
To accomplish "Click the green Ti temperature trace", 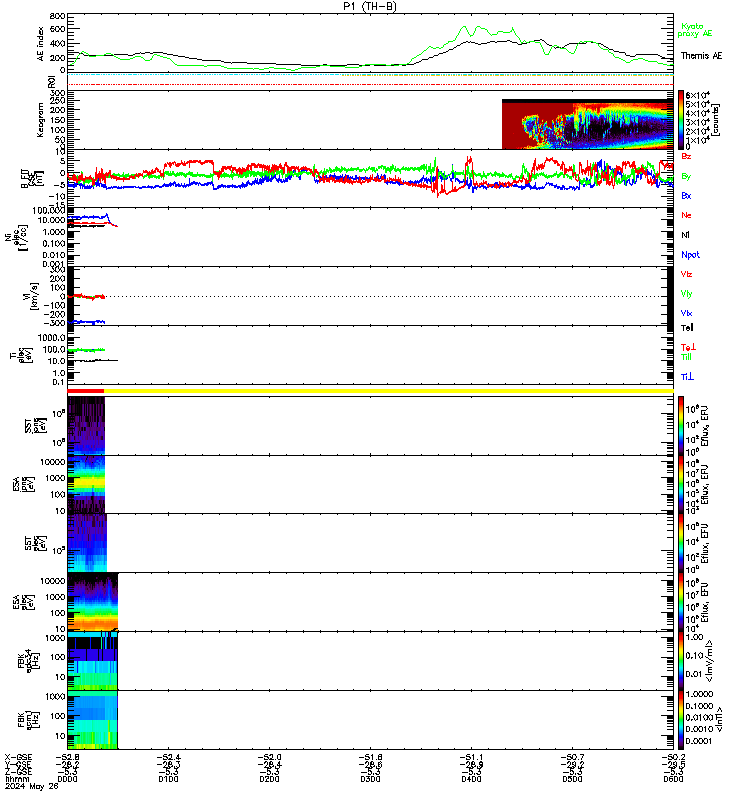I will point(86,350).
